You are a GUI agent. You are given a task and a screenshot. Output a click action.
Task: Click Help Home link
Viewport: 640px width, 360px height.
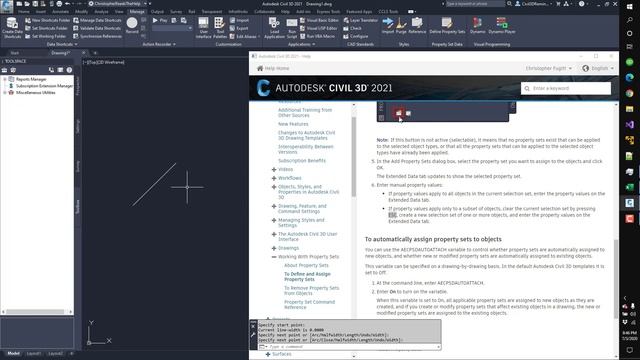pyautogui.click(x=273, y=68)
